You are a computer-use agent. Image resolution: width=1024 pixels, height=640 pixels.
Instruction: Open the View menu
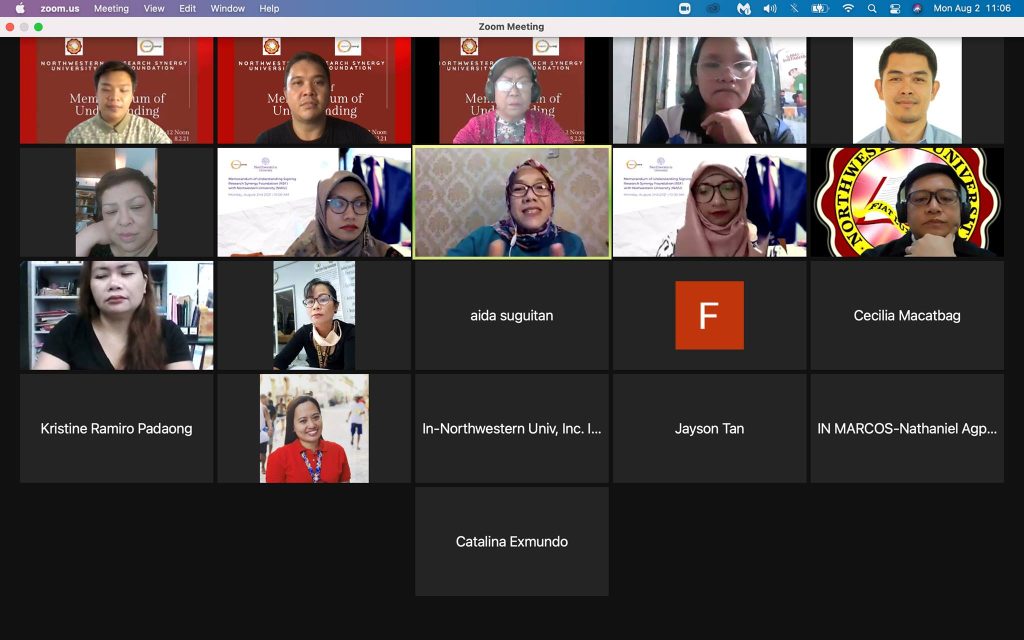click(x=154, y=8)
